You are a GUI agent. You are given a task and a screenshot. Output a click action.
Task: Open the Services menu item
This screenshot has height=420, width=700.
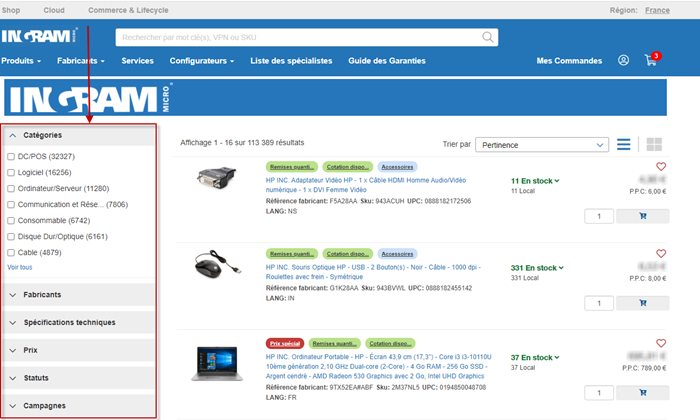coord(138,61)
